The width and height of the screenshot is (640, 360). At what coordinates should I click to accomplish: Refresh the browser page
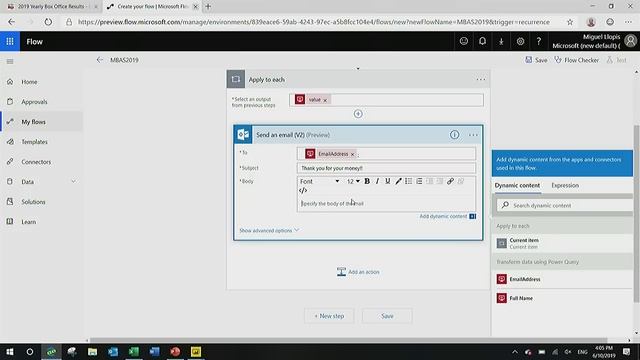coord(48,22)
